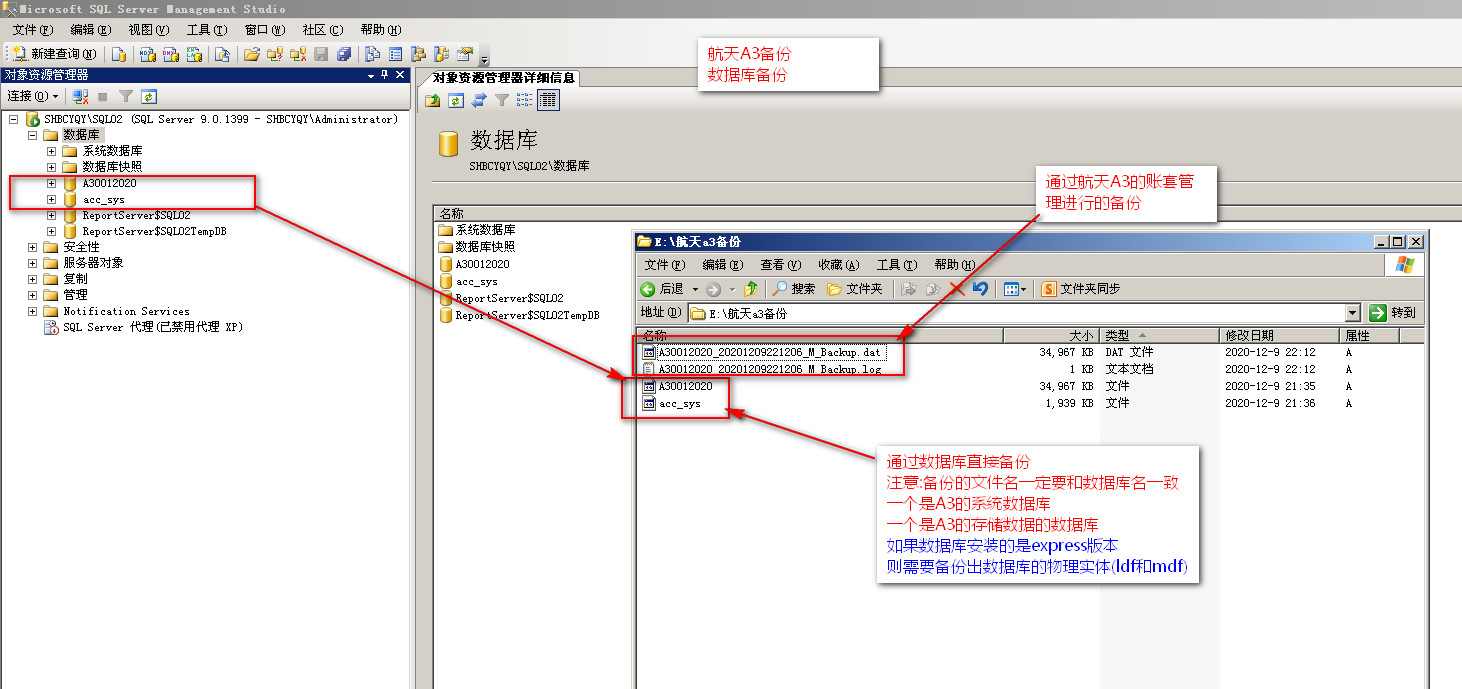Select the acc_sys file in the backup folder
The image size is (1462, 689).
pos(679,404)
